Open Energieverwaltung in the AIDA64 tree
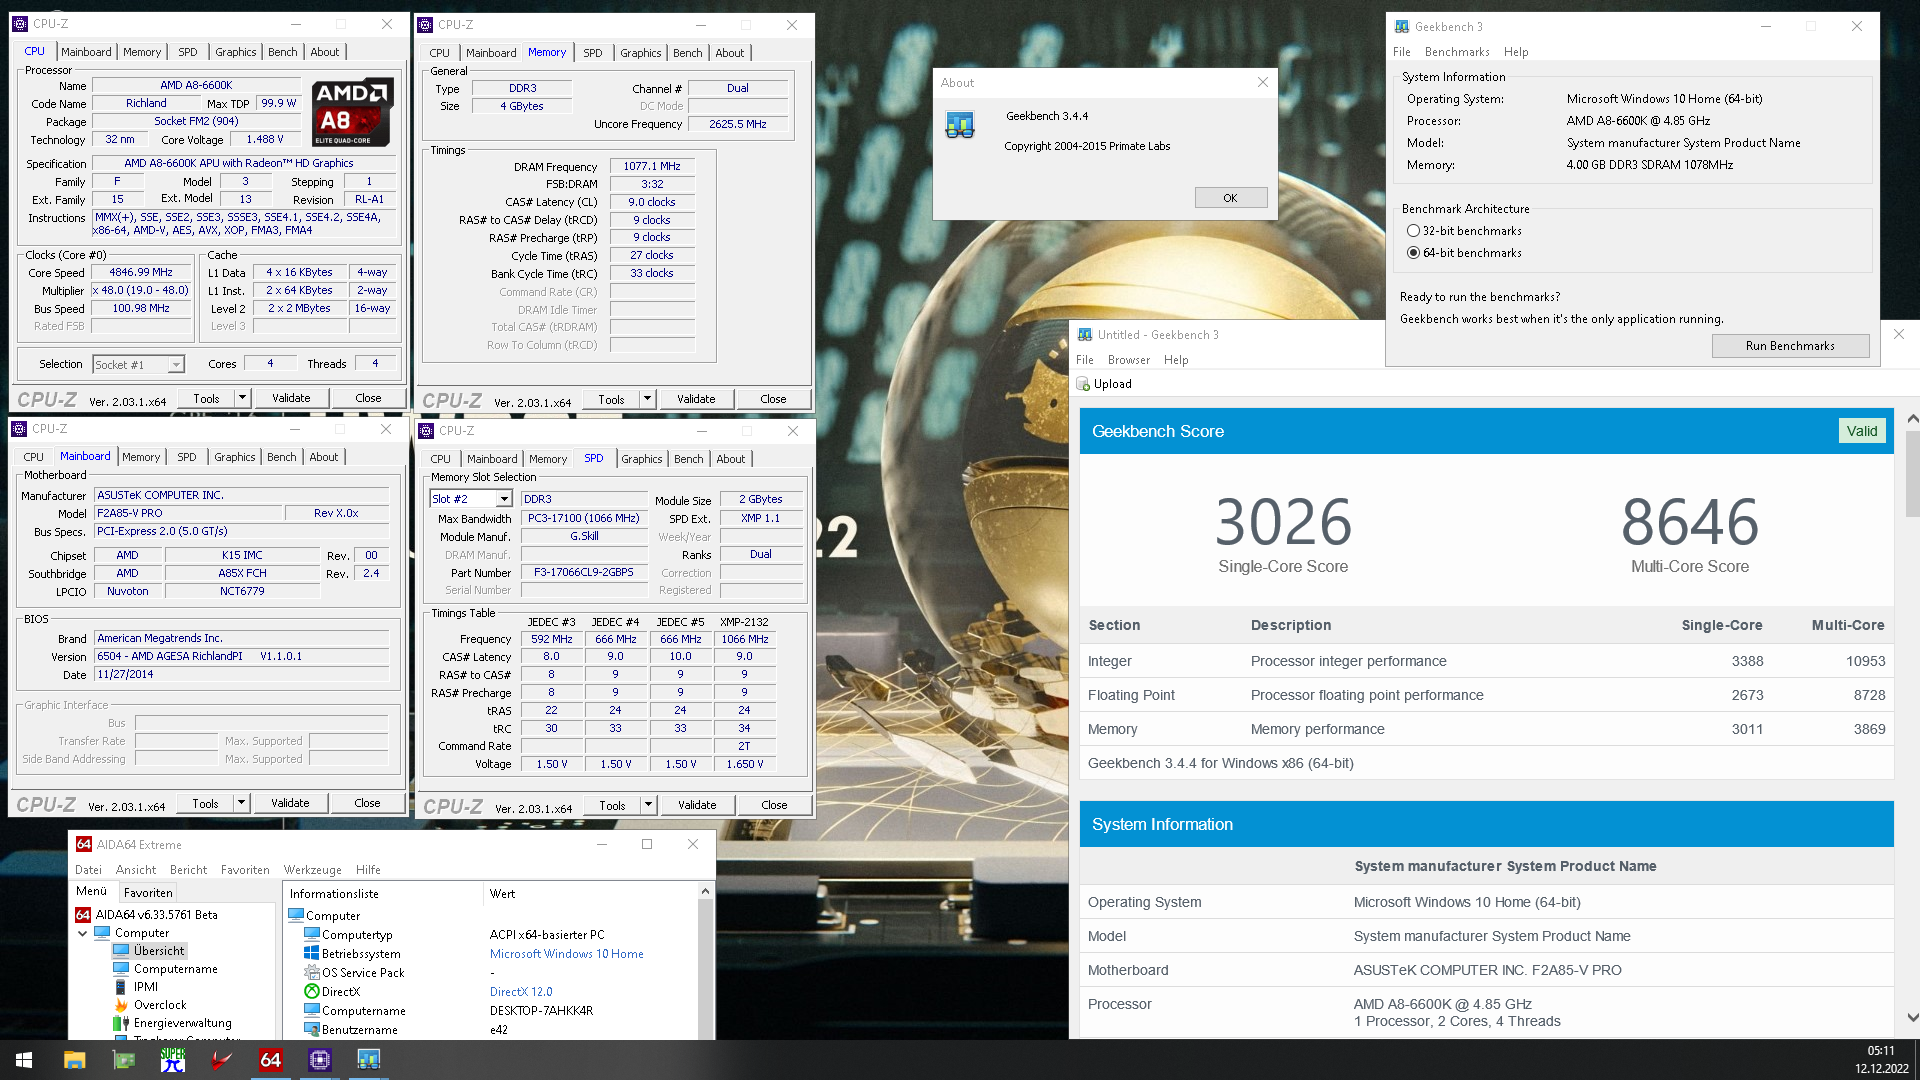Viewport: 1920px width, 1080px height. pos(182,1023)
